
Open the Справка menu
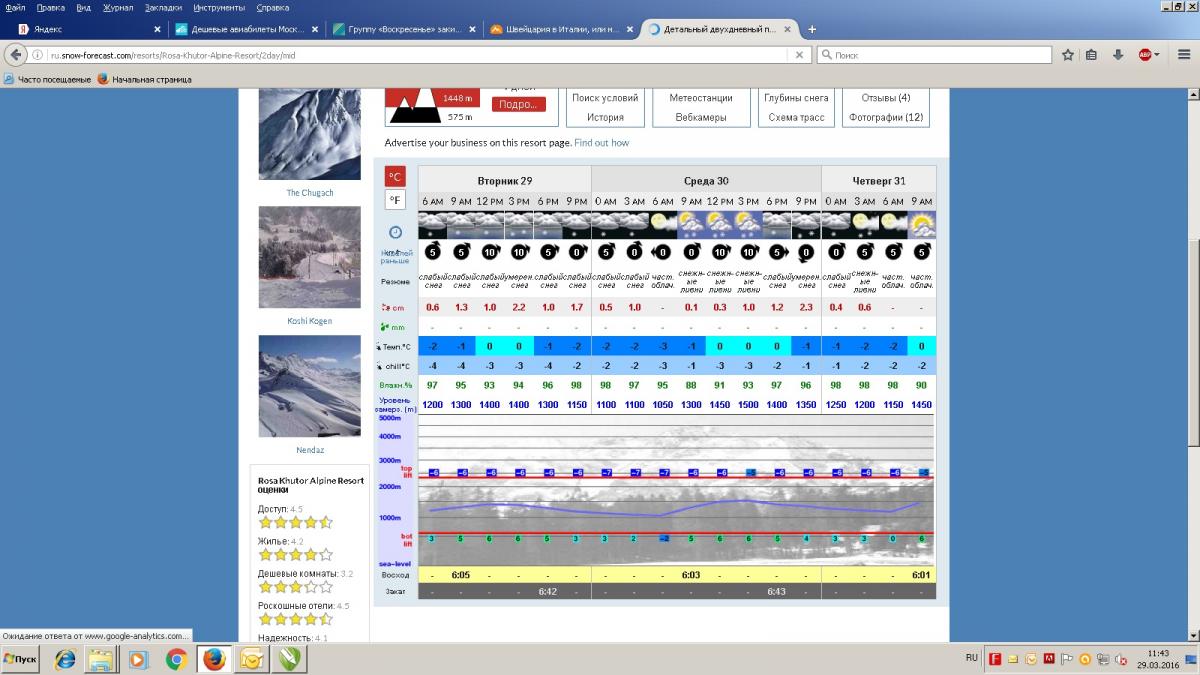(x=273, y=7)
